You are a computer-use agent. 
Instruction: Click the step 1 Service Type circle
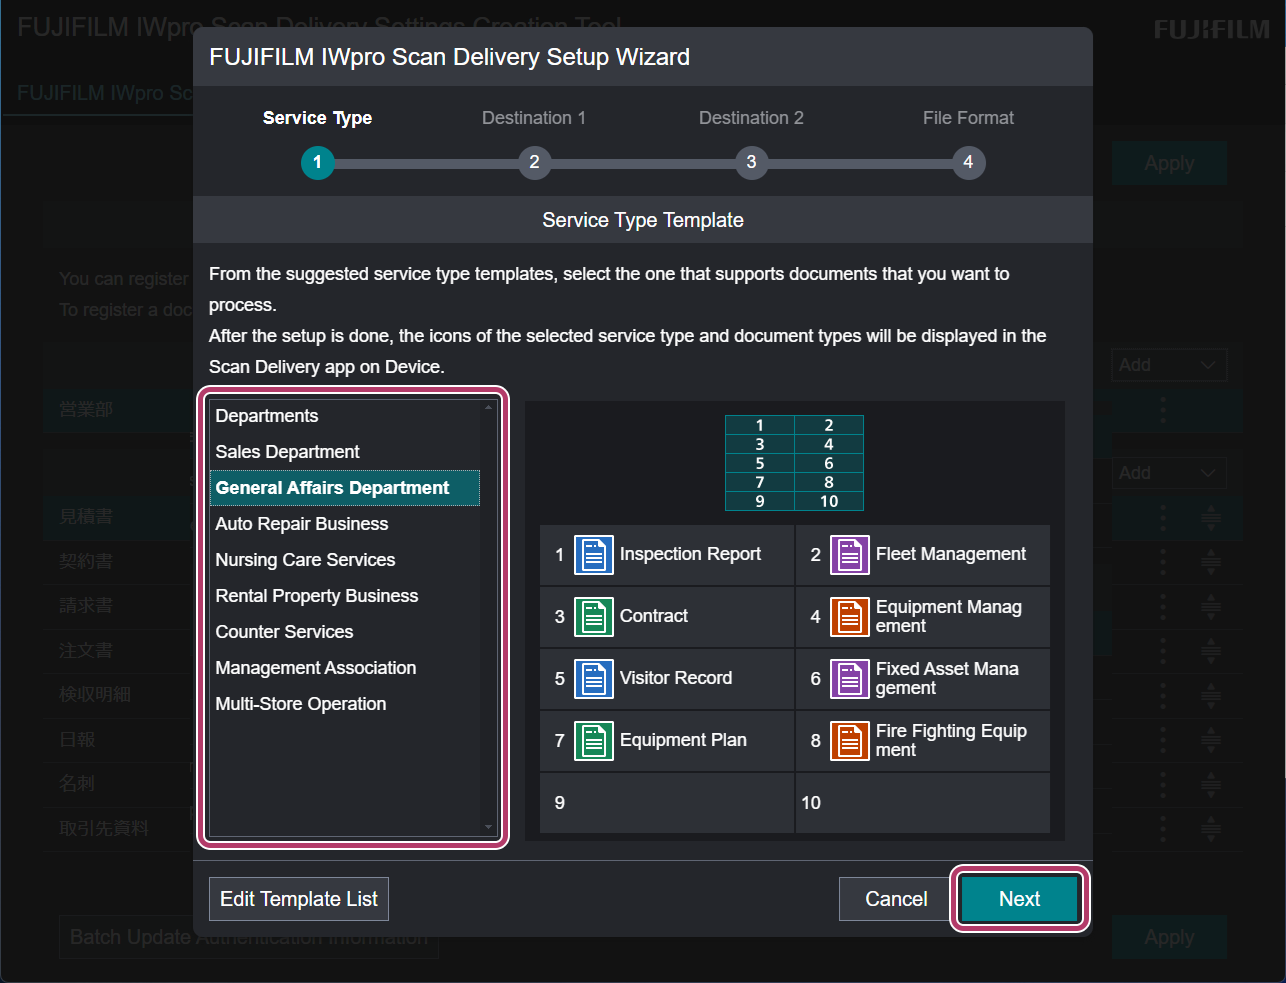click(x=317, y=162)
